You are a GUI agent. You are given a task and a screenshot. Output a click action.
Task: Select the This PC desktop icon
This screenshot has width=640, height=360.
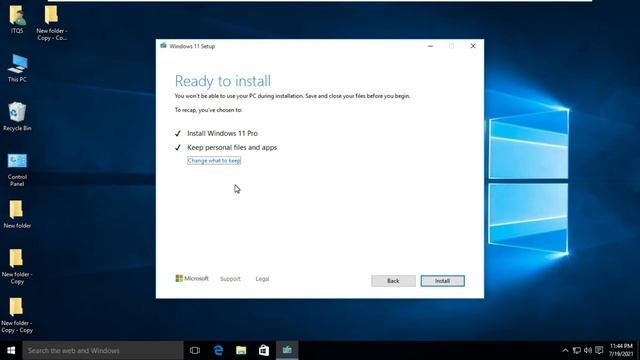coord(17,68)
